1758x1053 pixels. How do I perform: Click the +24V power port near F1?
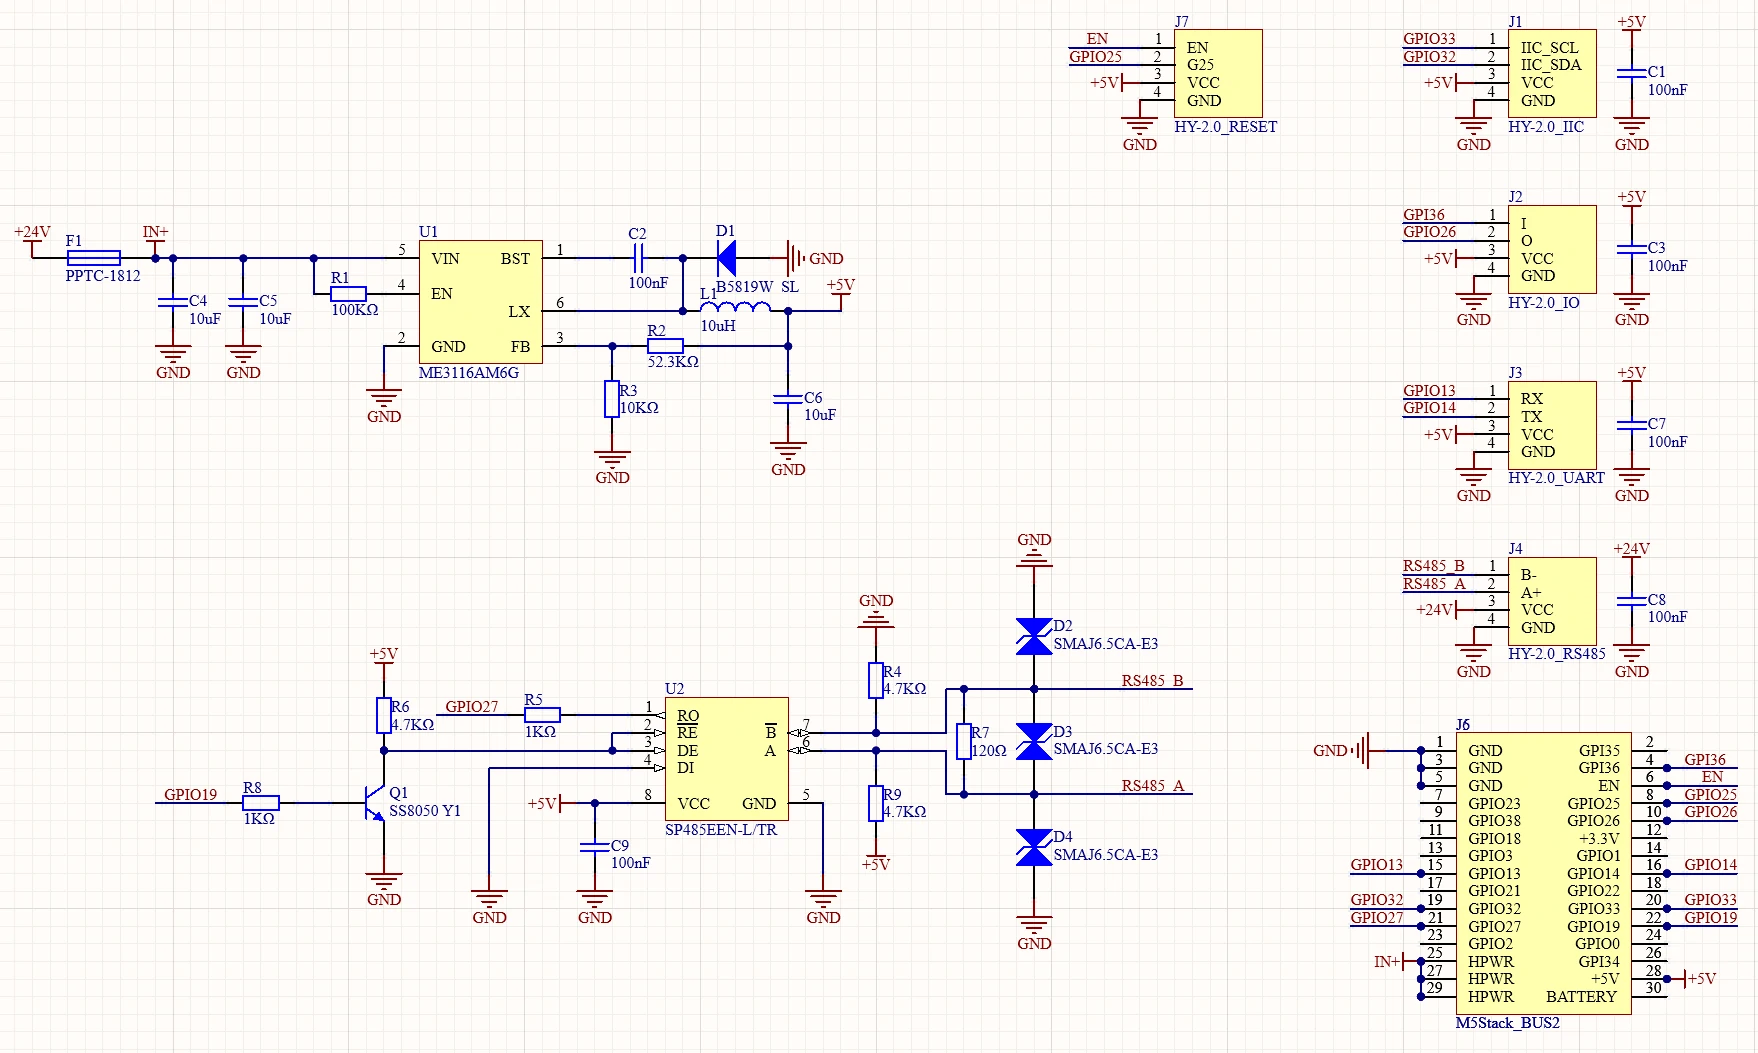(x=32, y=233)
